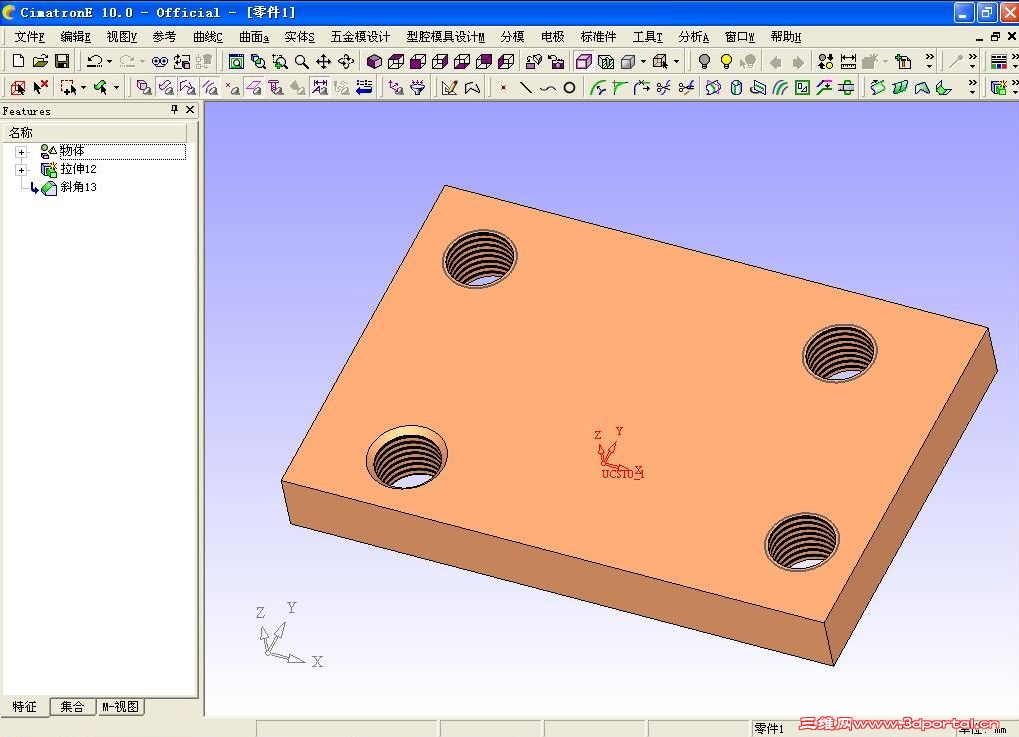Open the 分析A menu
This screenshot has height=737, width=1019.
tap(693, 37)
